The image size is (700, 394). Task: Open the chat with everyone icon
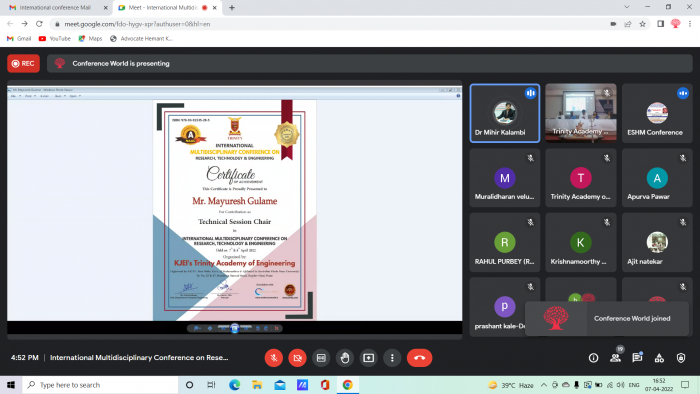637,358
